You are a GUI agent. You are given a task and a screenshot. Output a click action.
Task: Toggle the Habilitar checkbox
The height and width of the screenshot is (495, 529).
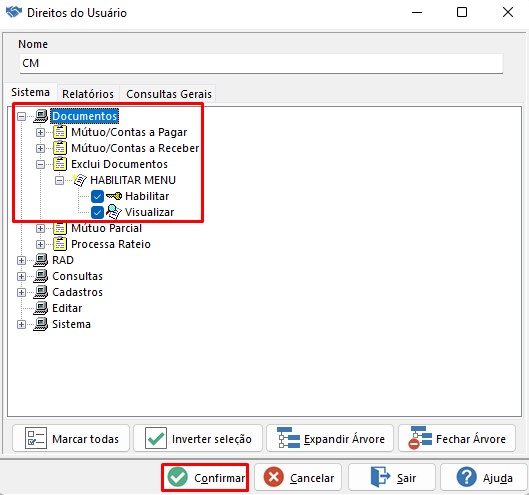click(98, 196)
